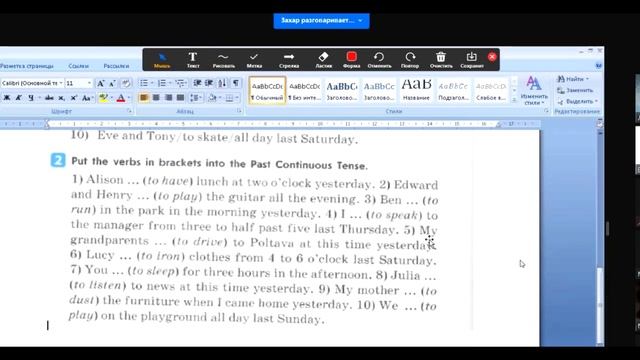Open the Форма red color format option
The height and width of the screenshot is (360, 640).
[351, 60]
